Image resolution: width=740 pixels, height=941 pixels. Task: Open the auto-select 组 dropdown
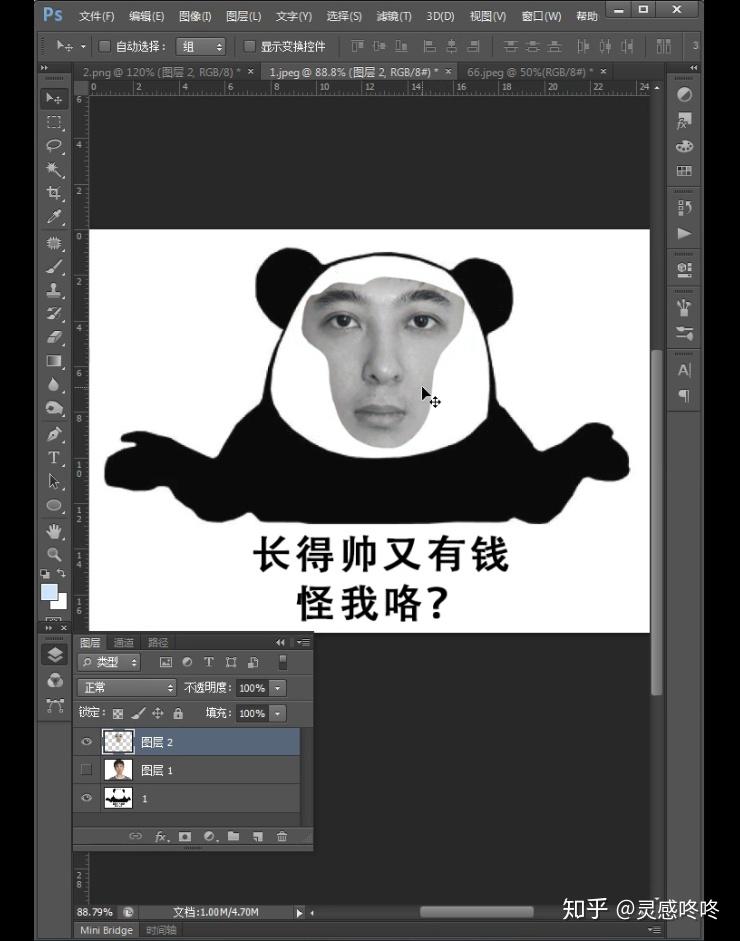200,46
